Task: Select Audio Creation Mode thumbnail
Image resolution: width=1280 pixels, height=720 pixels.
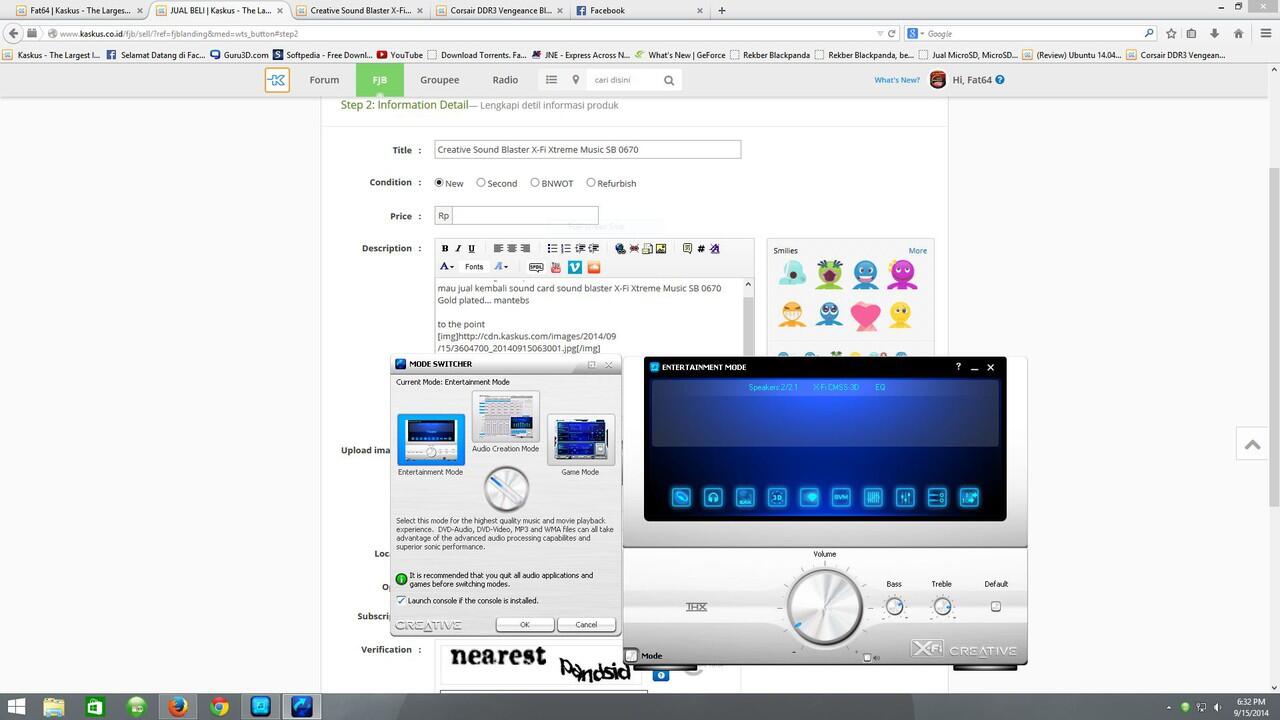Action: pyautogui.click(x=506, y=416)
